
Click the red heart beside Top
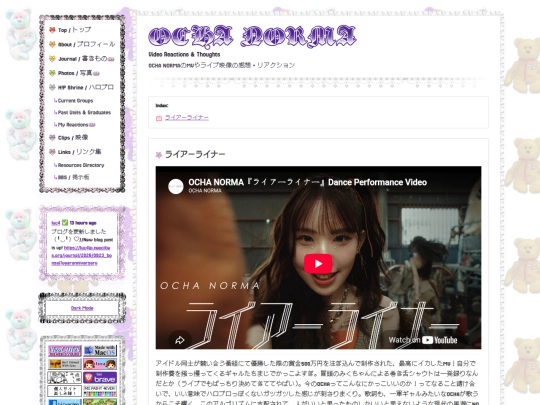[52, 30]
